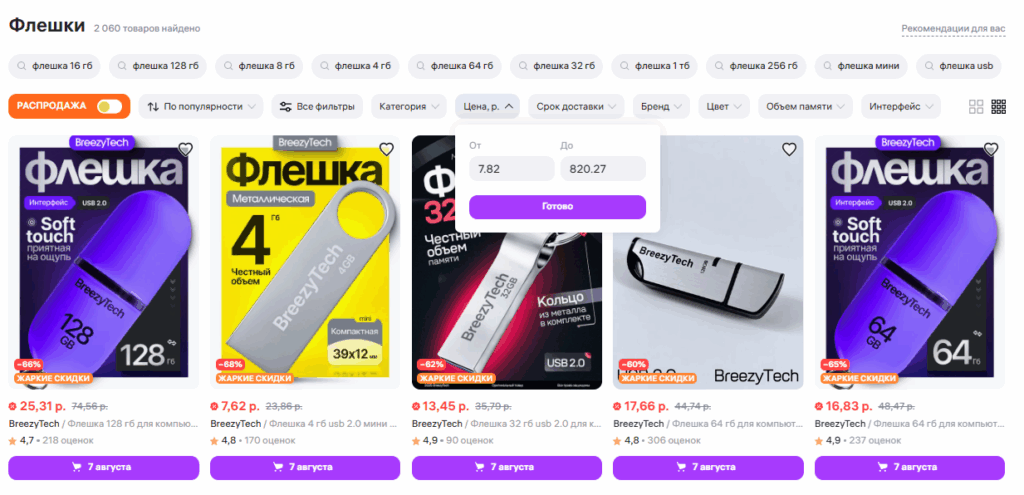Open the Все фильтры sliders icon
Viewport: 1024px width, 495px height.
pos(285,106)
